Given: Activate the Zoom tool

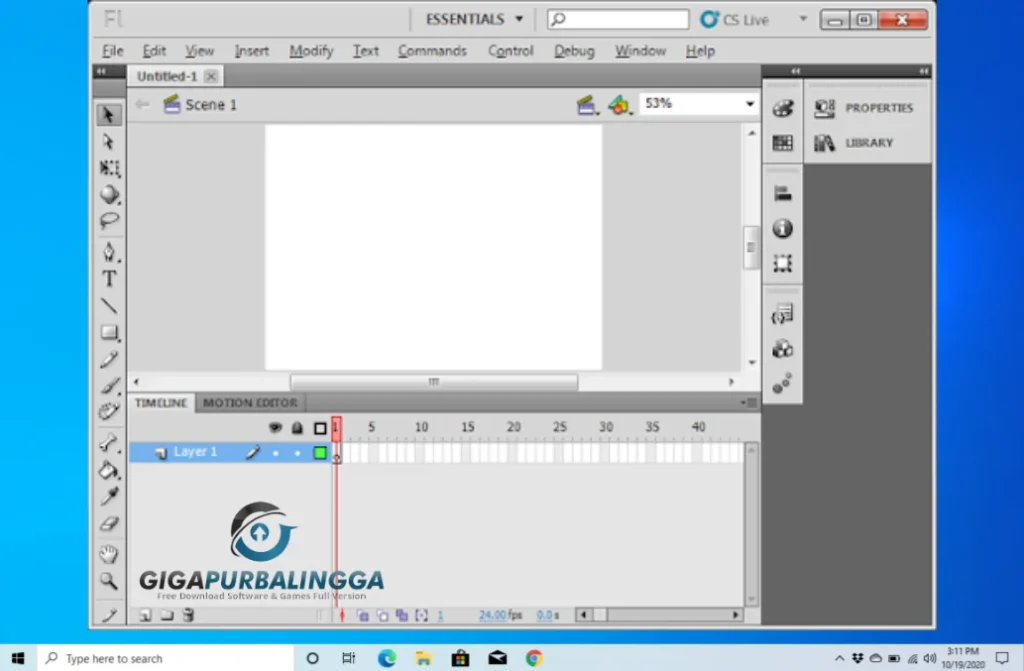Looking at the screenshot, I should coord(109,581).
